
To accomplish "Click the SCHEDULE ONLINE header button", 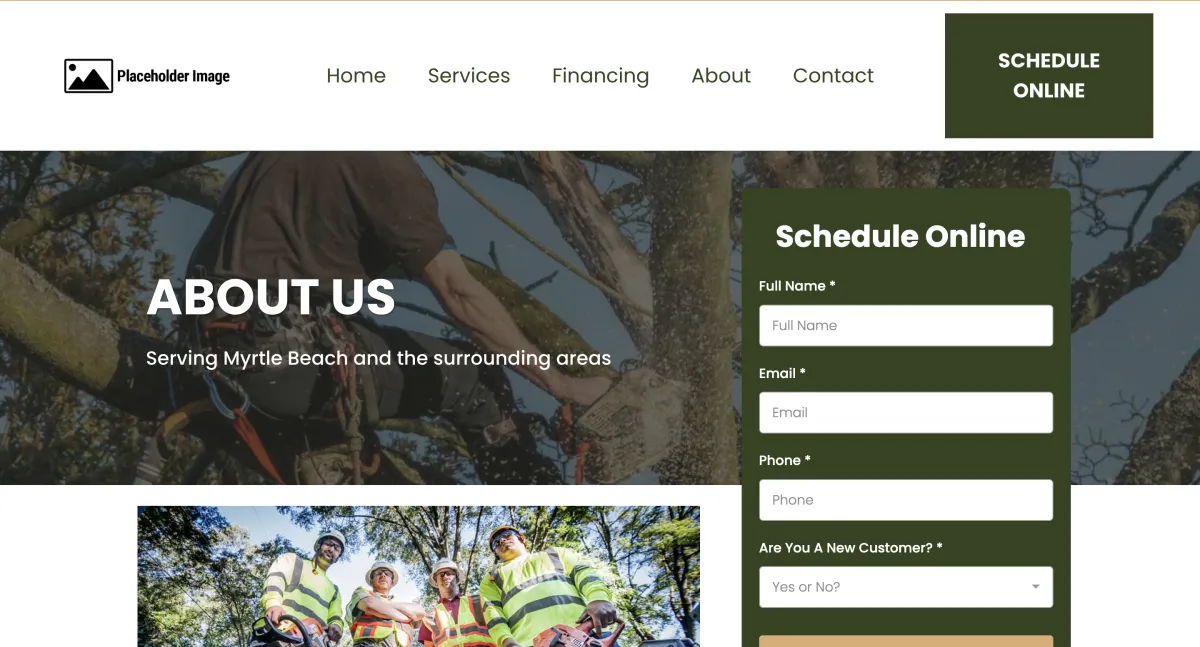I will [x=1049, y=76].
